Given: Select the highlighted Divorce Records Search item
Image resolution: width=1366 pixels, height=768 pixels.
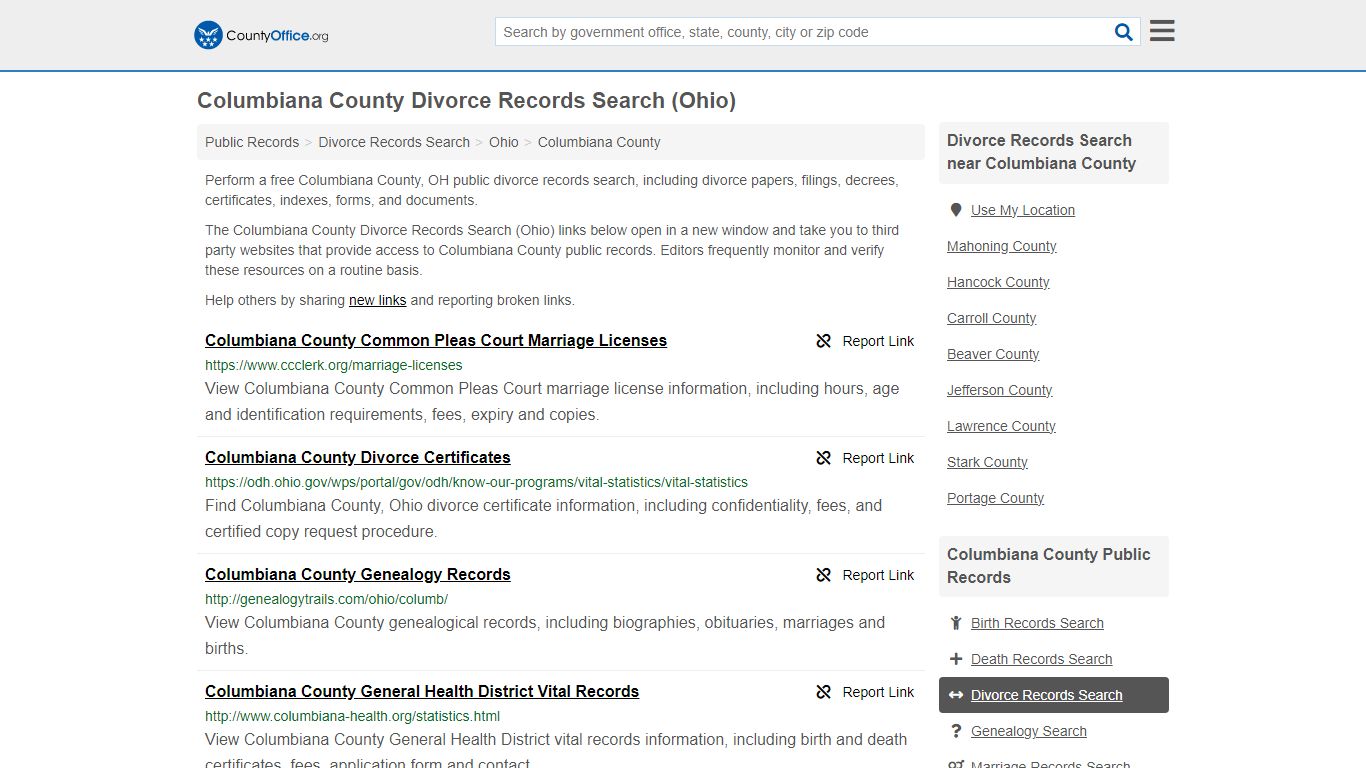Looking at the screenshot, I should click(1054, 695).
